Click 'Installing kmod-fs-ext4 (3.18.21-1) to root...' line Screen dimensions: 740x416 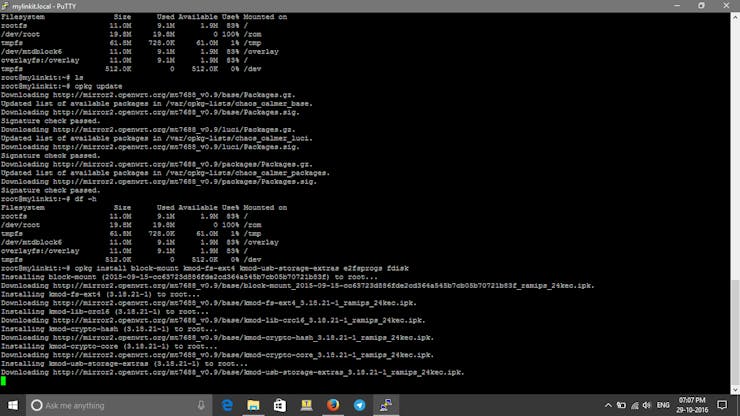coord(100,294)
